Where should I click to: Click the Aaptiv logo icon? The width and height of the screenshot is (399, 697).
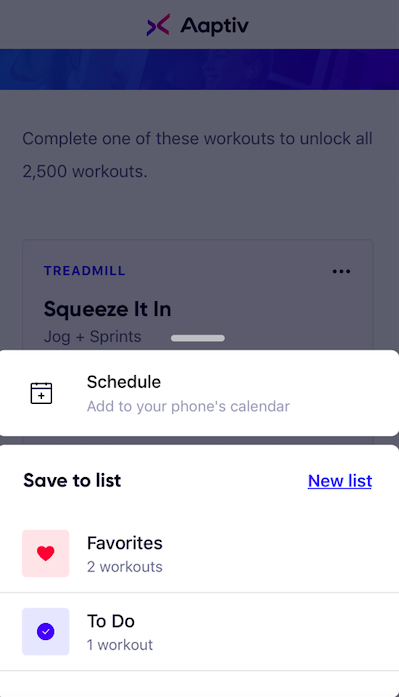pos(158,25)
